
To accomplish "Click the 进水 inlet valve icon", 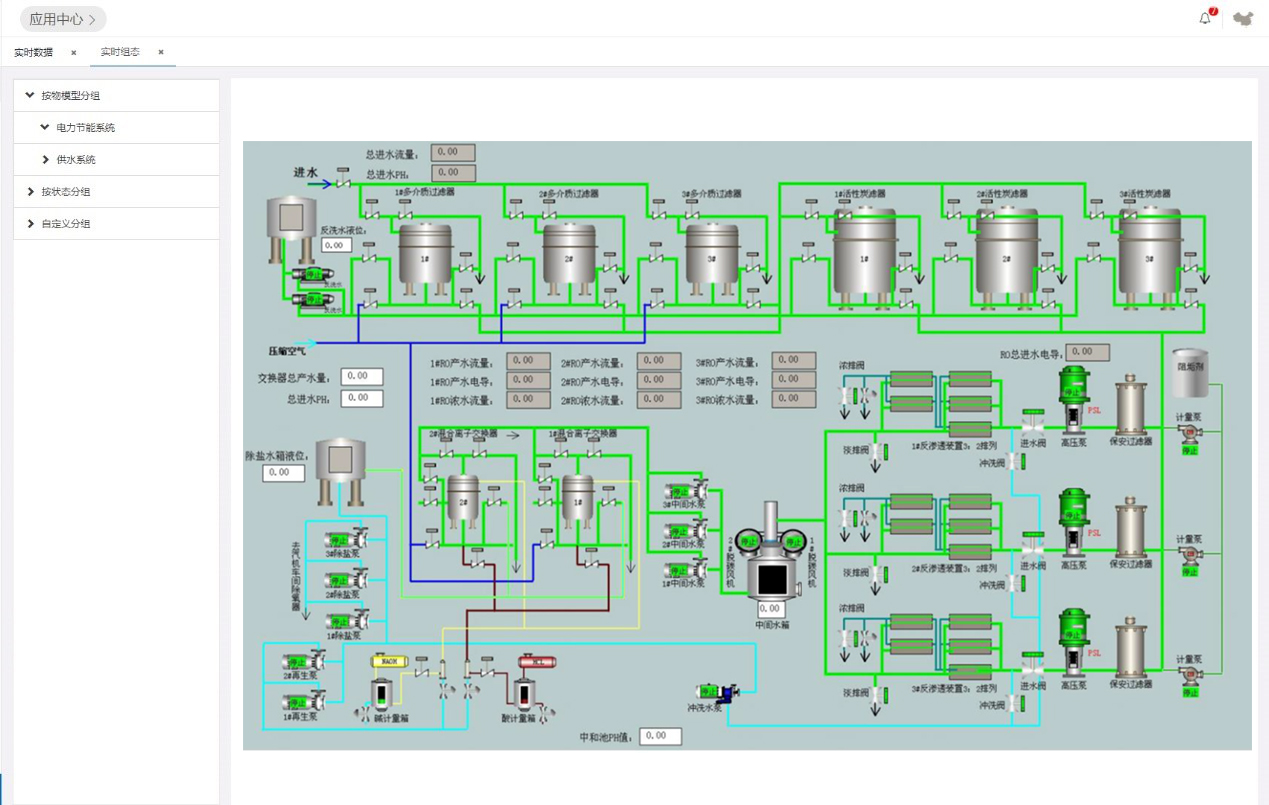I will (x=343, y=182).
